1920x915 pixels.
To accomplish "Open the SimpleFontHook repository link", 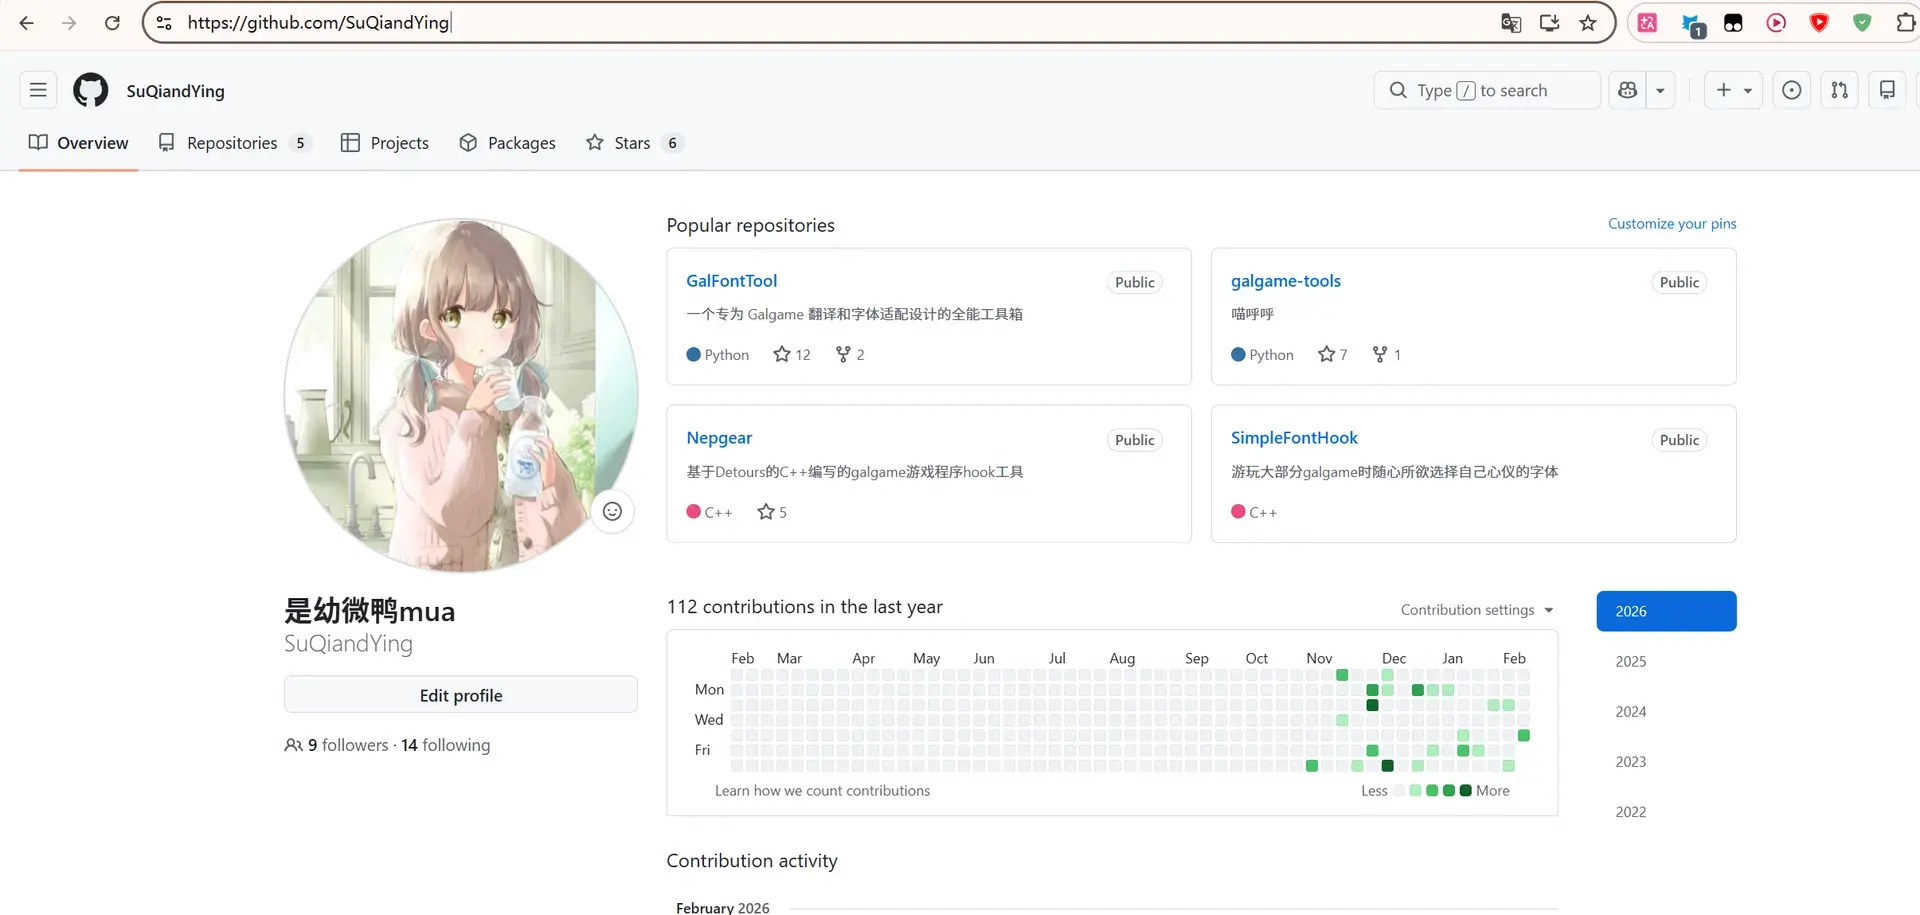I will click(1294, 438).
